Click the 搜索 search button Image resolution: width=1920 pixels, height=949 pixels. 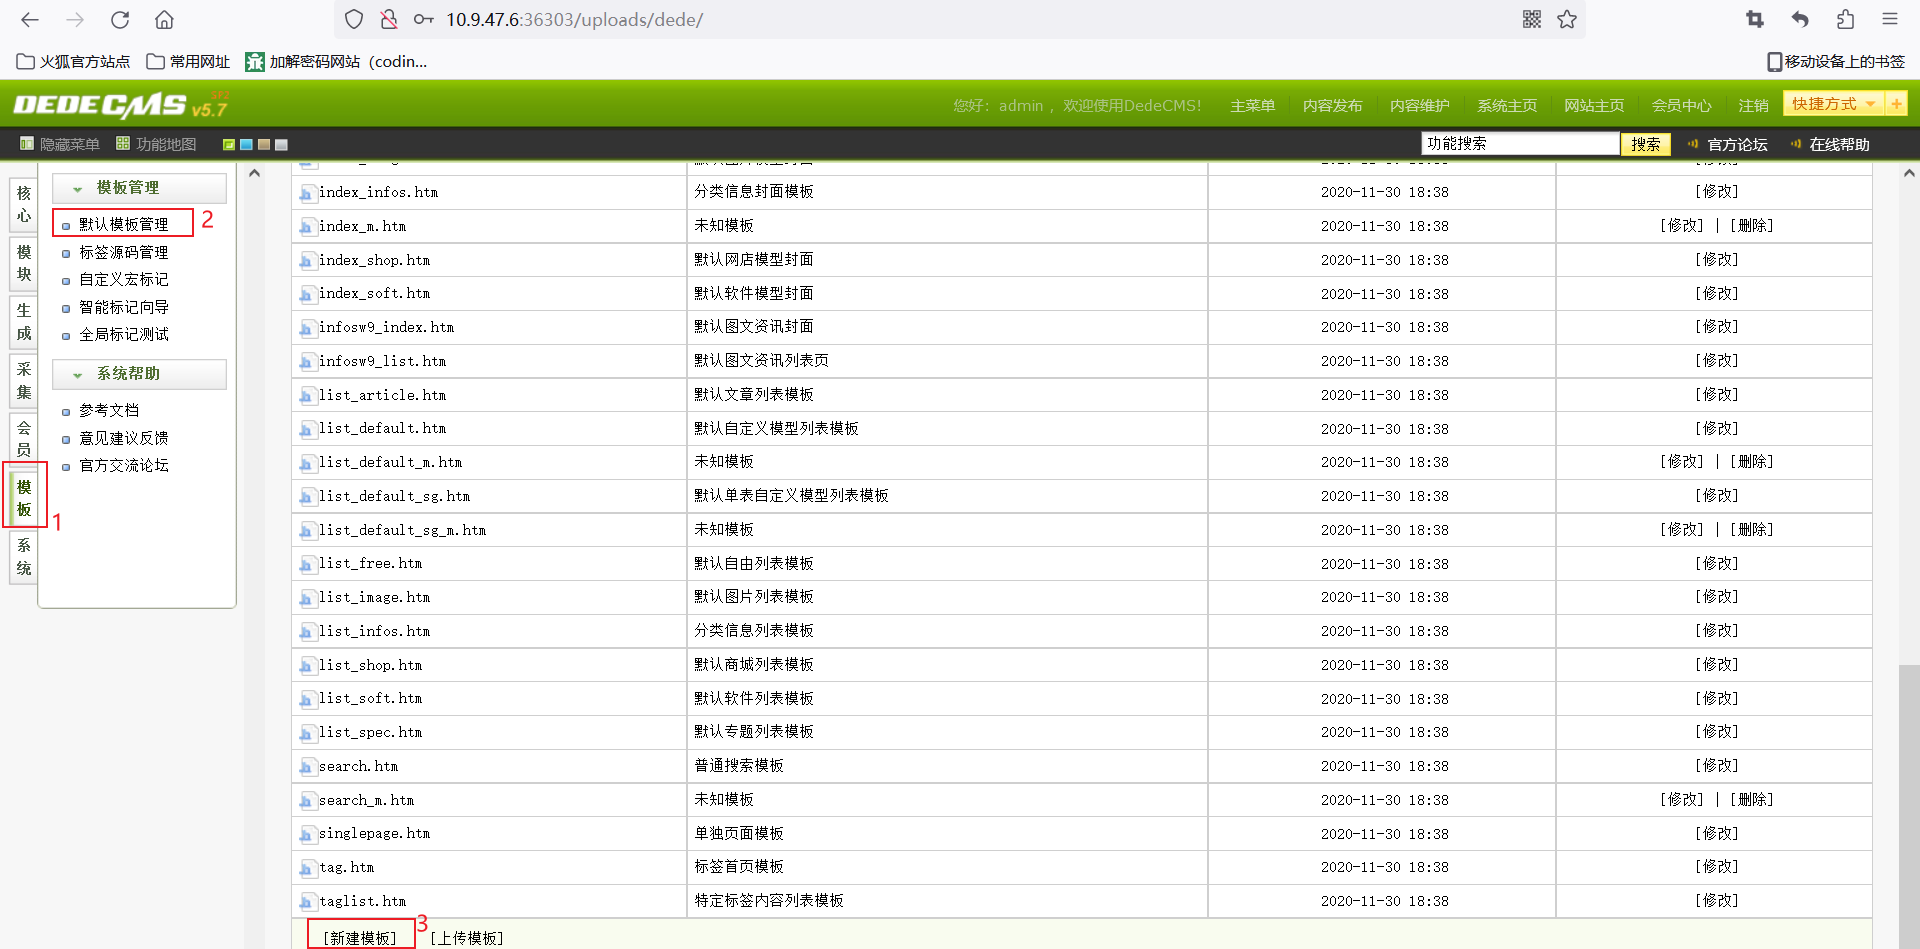[x=1645, y=144]
